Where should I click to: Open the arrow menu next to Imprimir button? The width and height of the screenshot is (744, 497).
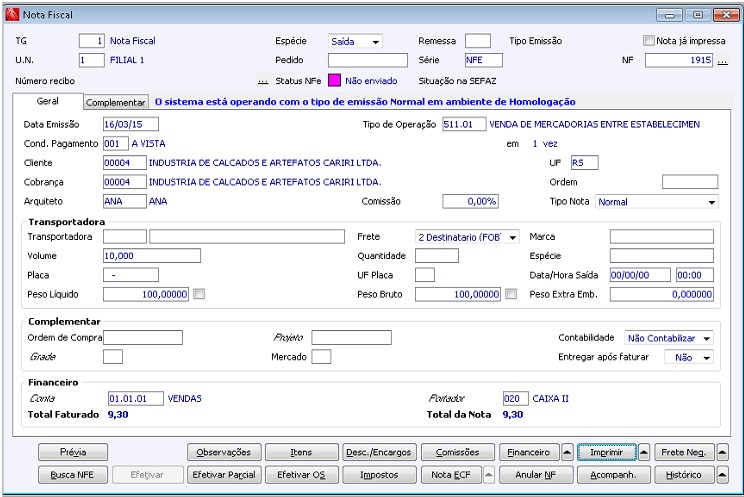coord(644,452)
